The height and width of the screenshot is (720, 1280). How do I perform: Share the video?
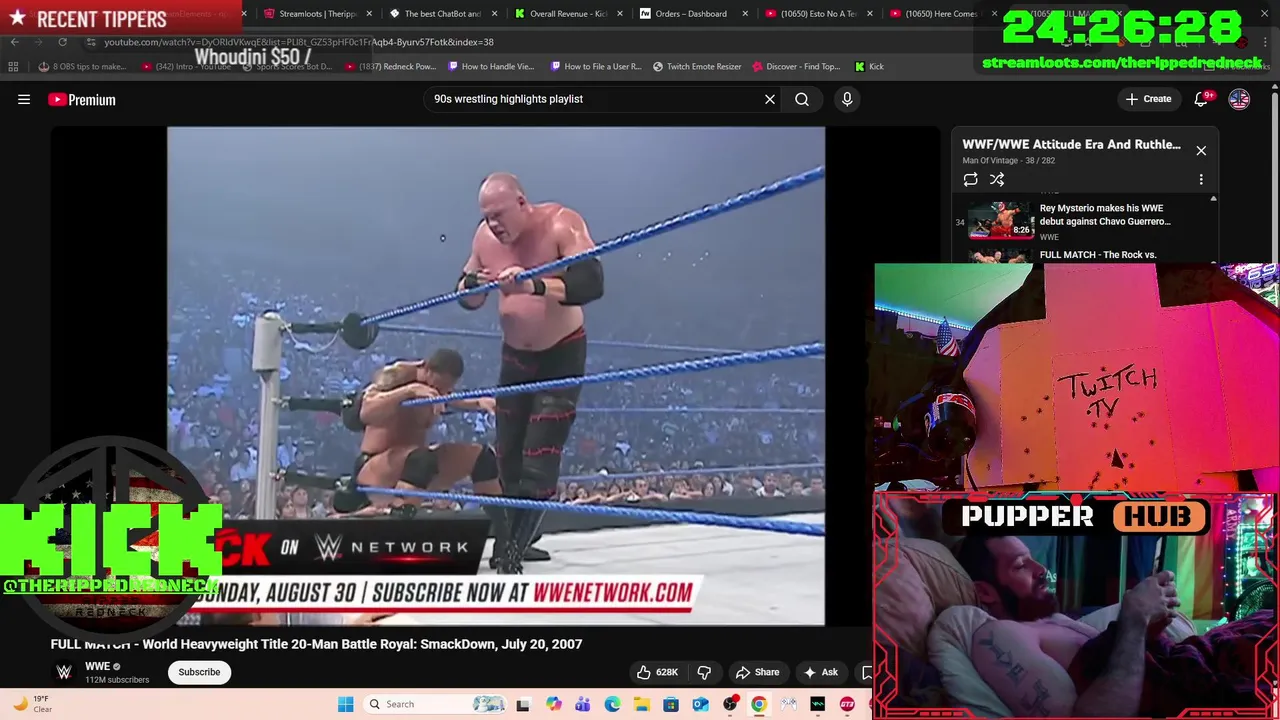click(x=757, y=672)
